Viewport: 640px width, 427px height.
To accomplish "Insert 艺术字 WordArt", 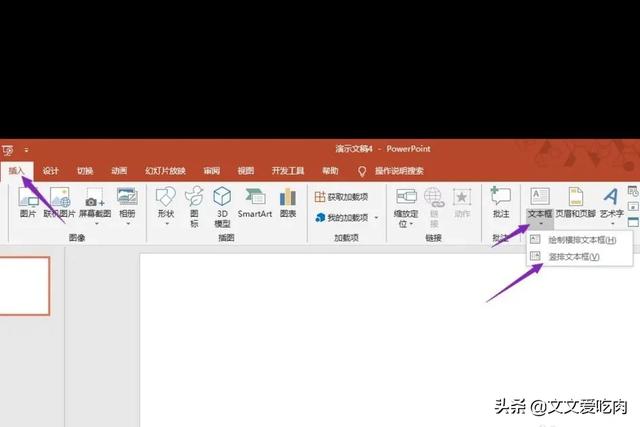I will [611, 202].
